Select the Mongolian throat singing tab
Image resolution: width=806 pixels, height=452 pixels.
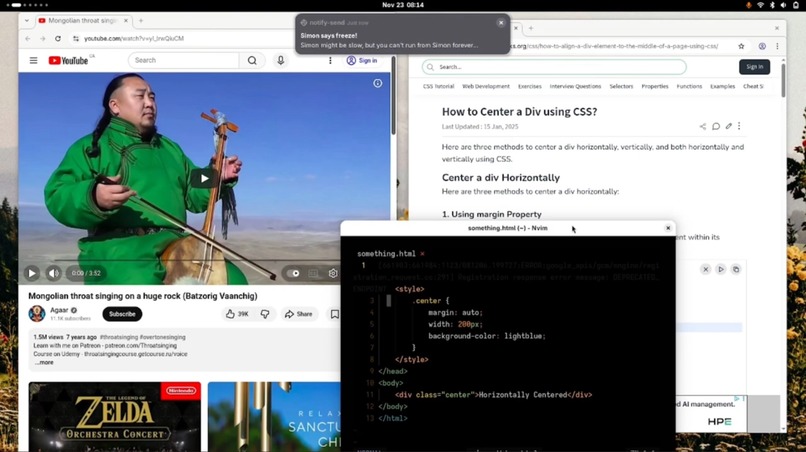[82, 21]
